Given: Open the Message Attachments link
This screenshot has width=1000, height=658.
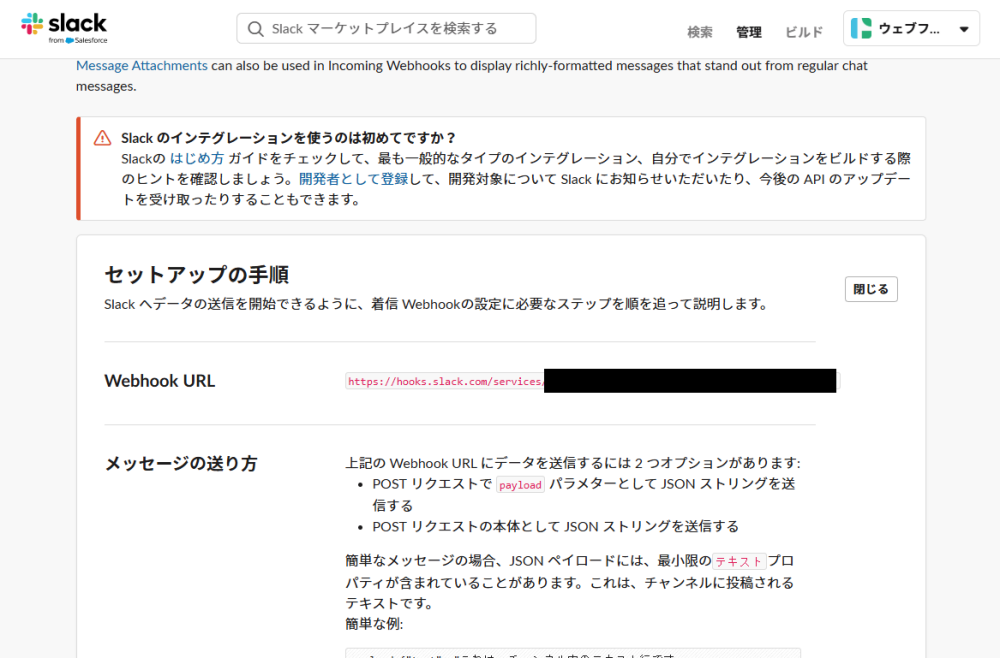Looking at the screenshot, I should point(142,66).
